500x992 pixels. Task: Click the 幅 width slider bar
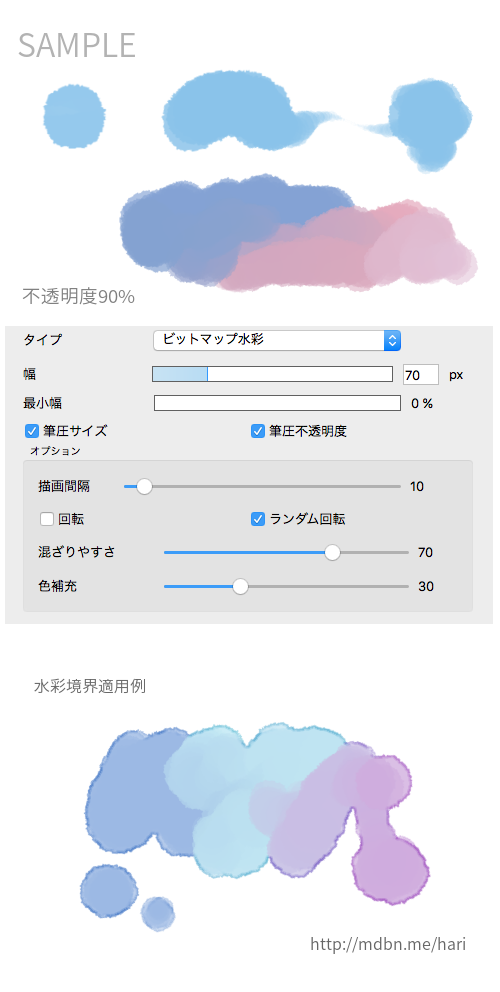pyautogui.click(x=272, y=374)
